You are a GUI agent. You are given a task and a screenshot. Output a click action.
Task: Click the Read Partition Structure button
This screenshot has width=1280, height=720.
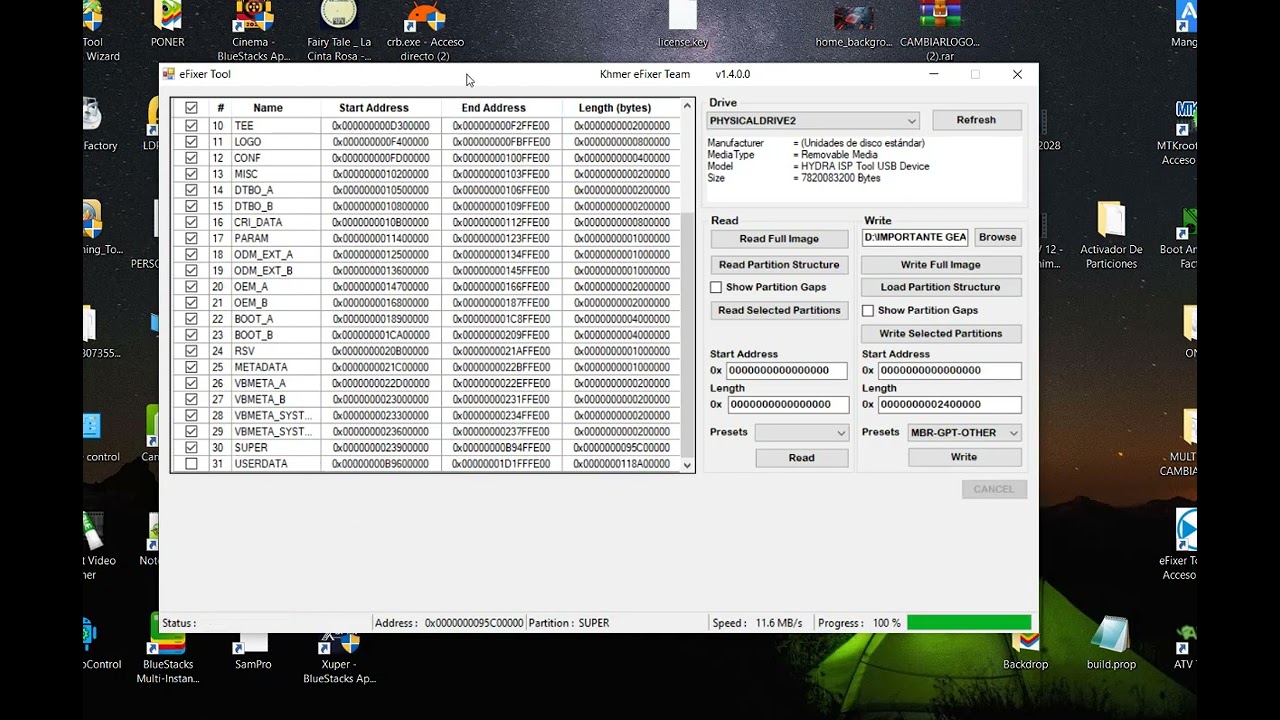click(779, 265)
